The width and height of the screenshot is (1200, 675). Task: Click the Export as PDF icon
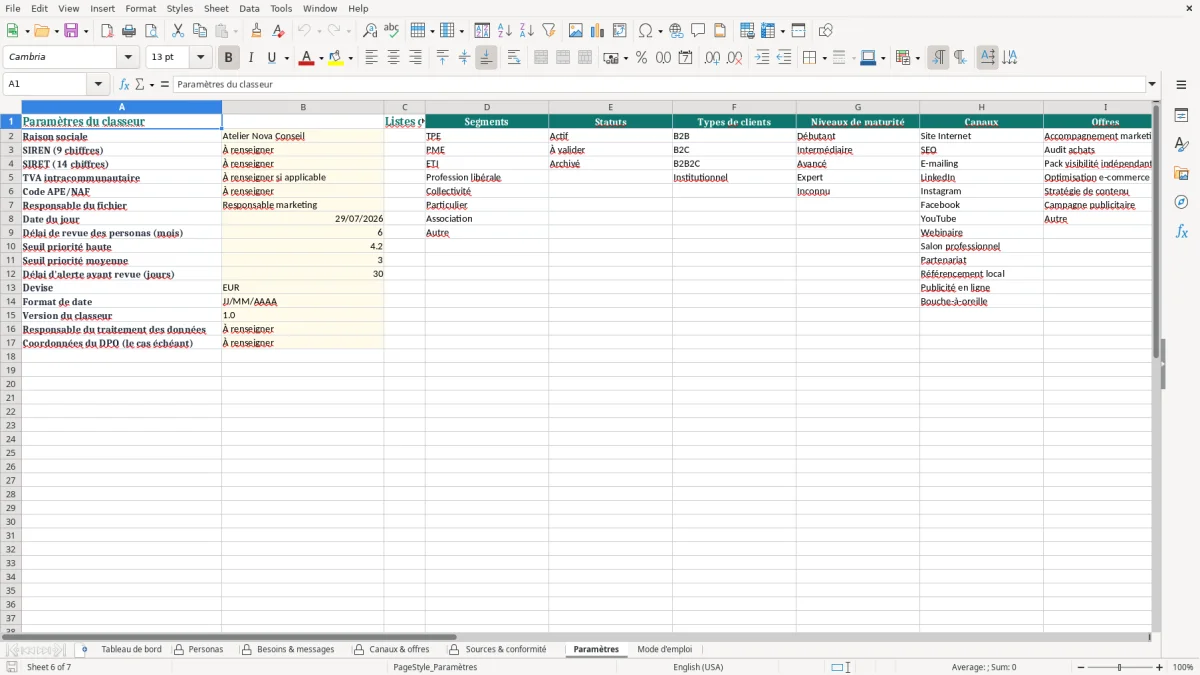tap(107, 31)
